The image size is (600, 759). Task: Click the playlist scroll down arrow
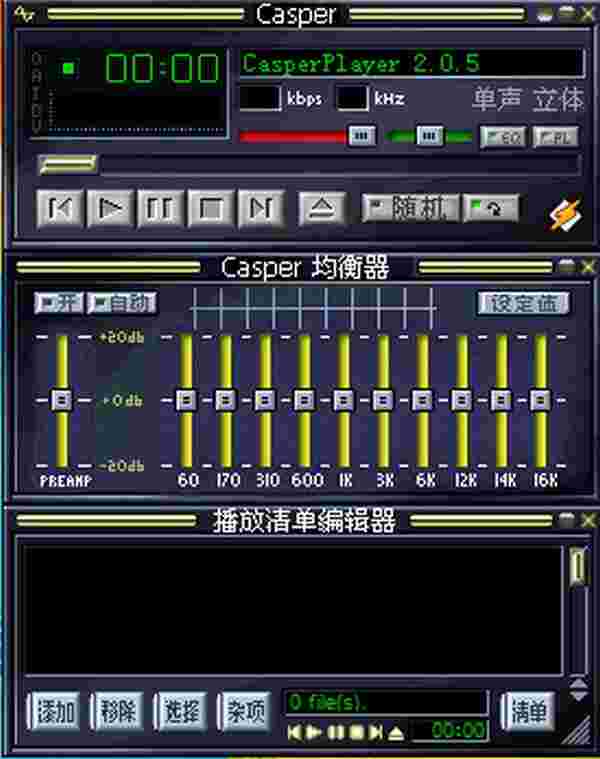coord(578,696)
